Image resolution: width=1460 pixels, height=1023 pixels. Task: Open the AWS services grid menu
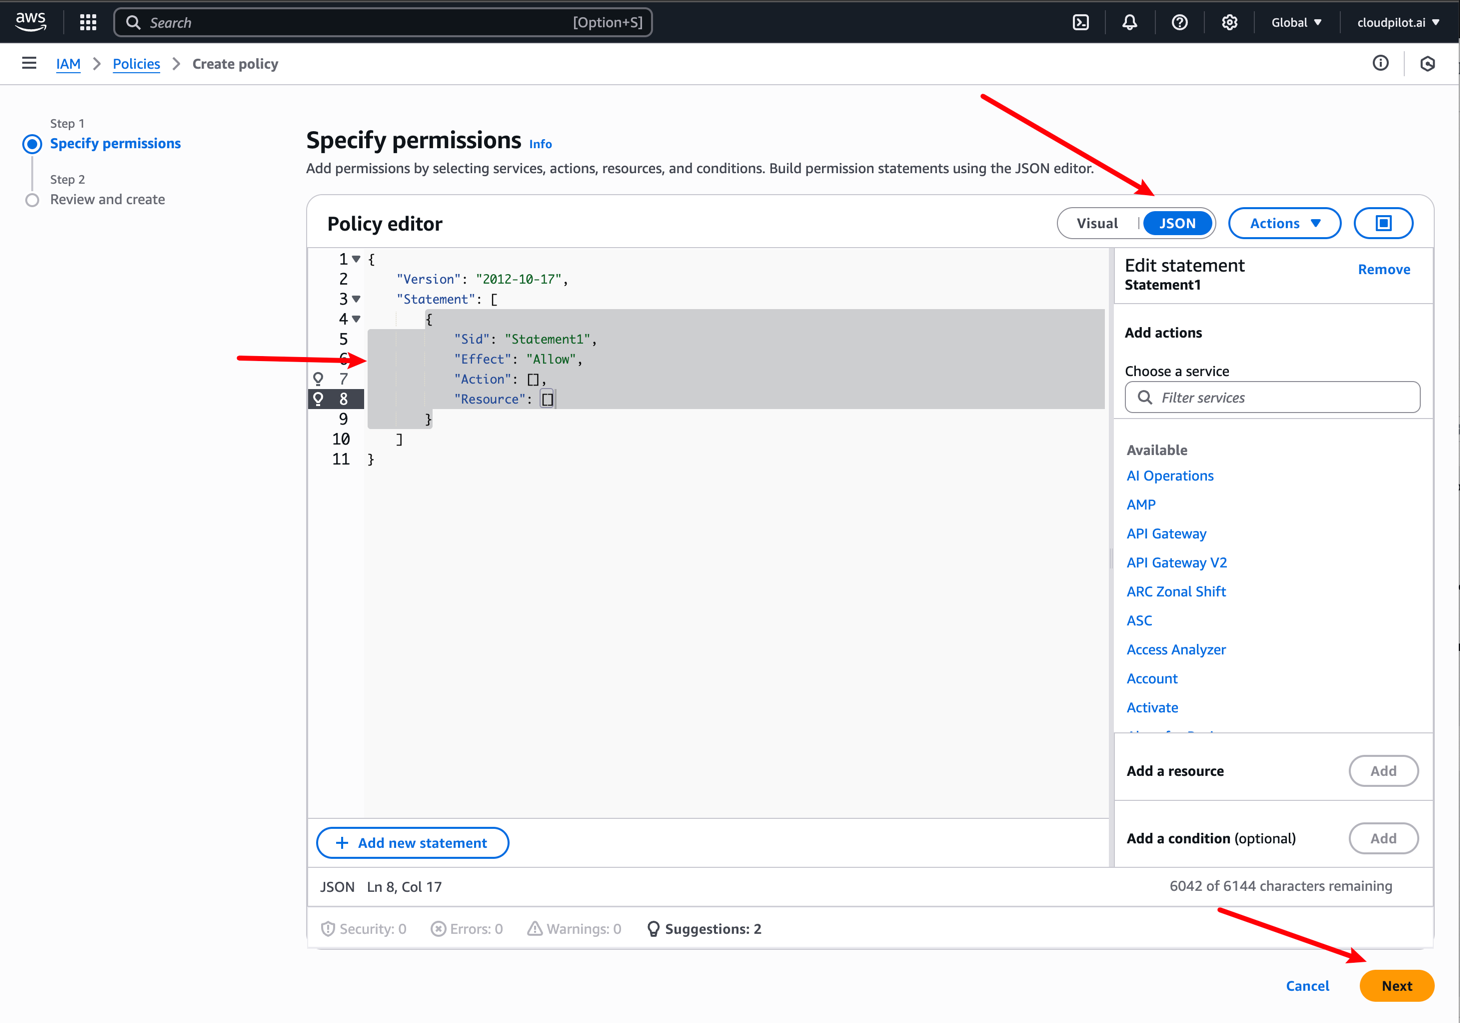pos(87,21)
